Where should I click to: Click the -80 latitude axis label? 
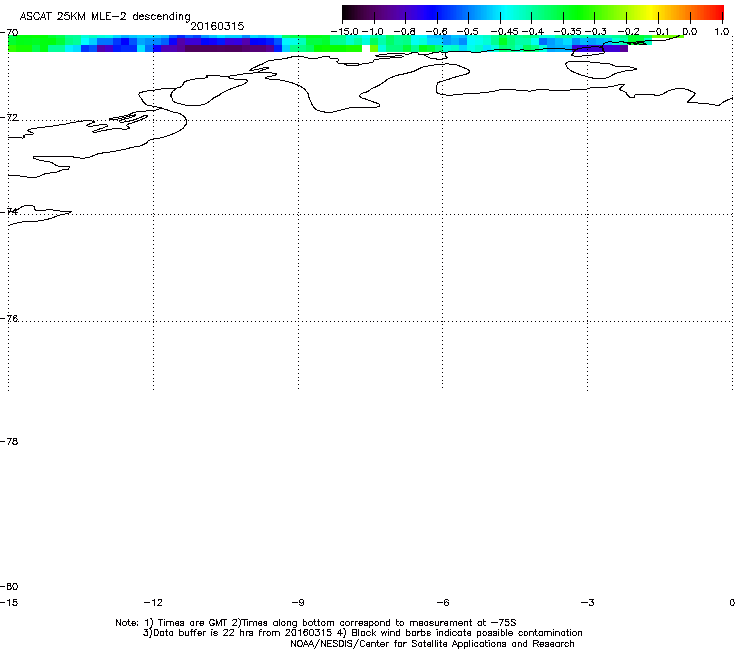(x=9, y=586)
